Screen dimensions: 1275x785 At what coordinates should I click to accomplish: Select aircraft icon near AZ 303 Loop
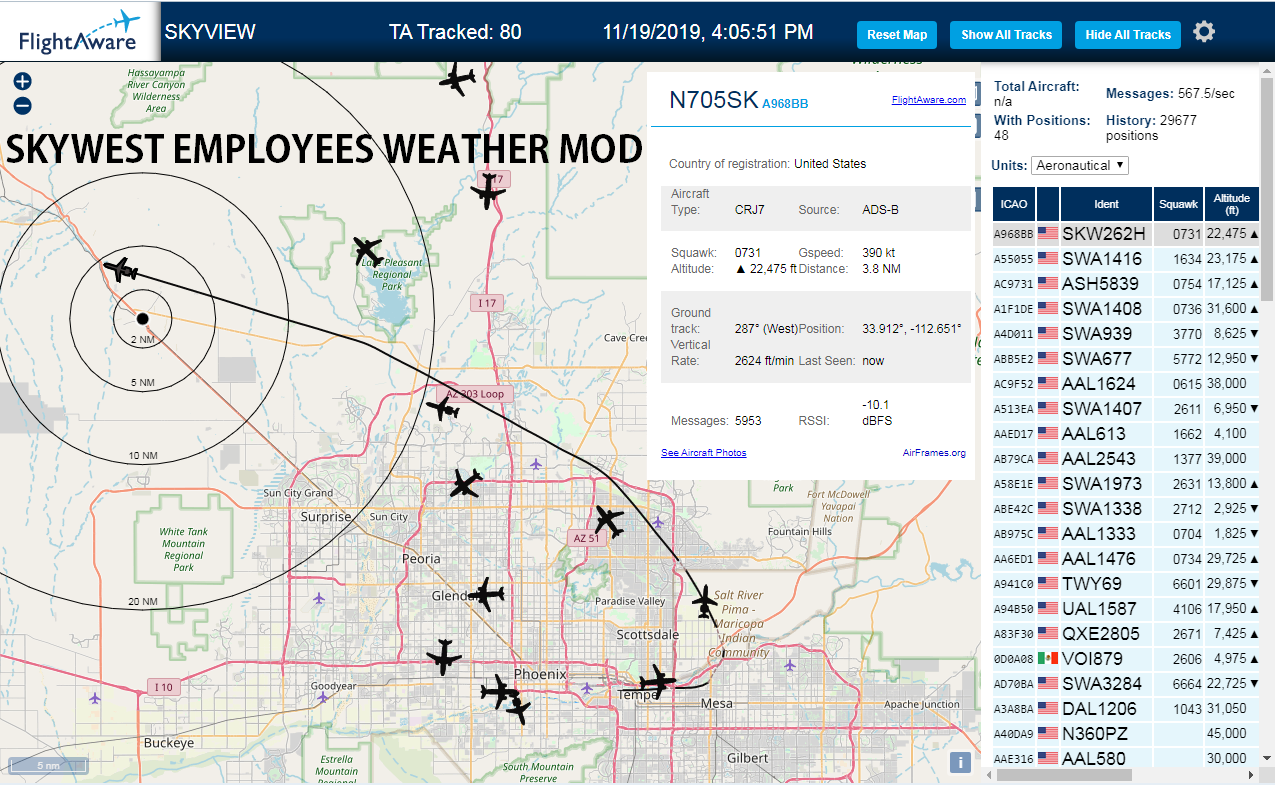pos(442,407)
